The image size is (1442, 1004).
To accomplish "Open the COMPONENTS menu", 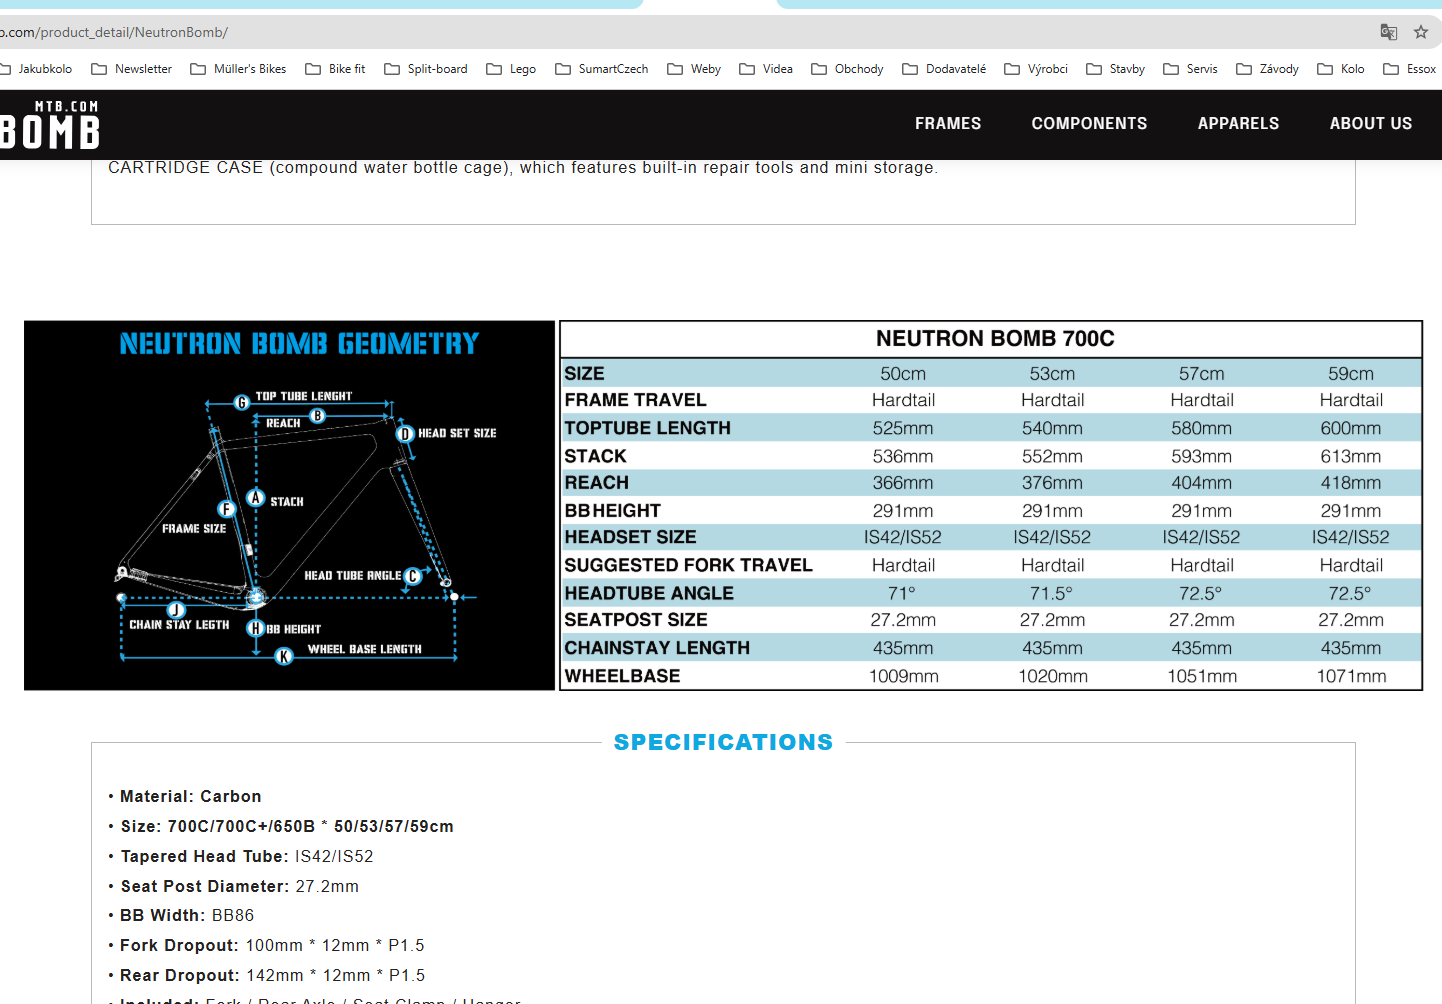I will point(1089,124).
